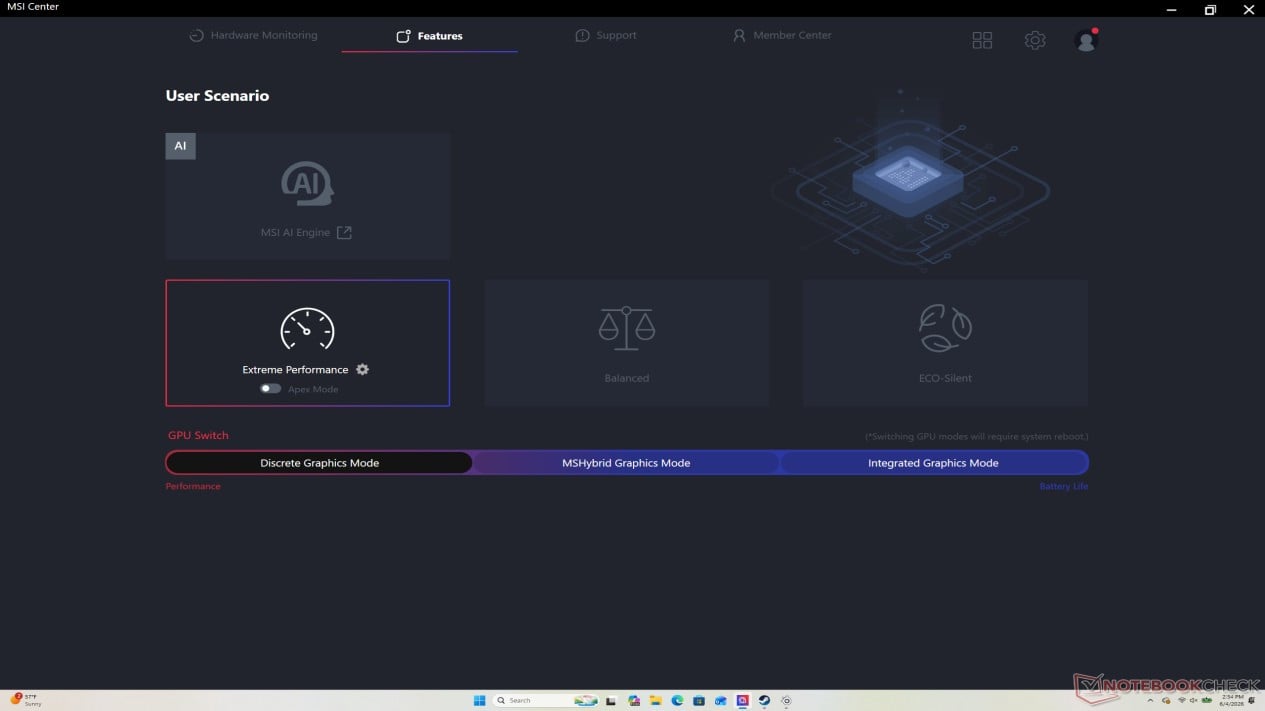This screenshot has width=1265, height=711.
Task: Open Microsoft Store from the taskbar
Action: 699,700
